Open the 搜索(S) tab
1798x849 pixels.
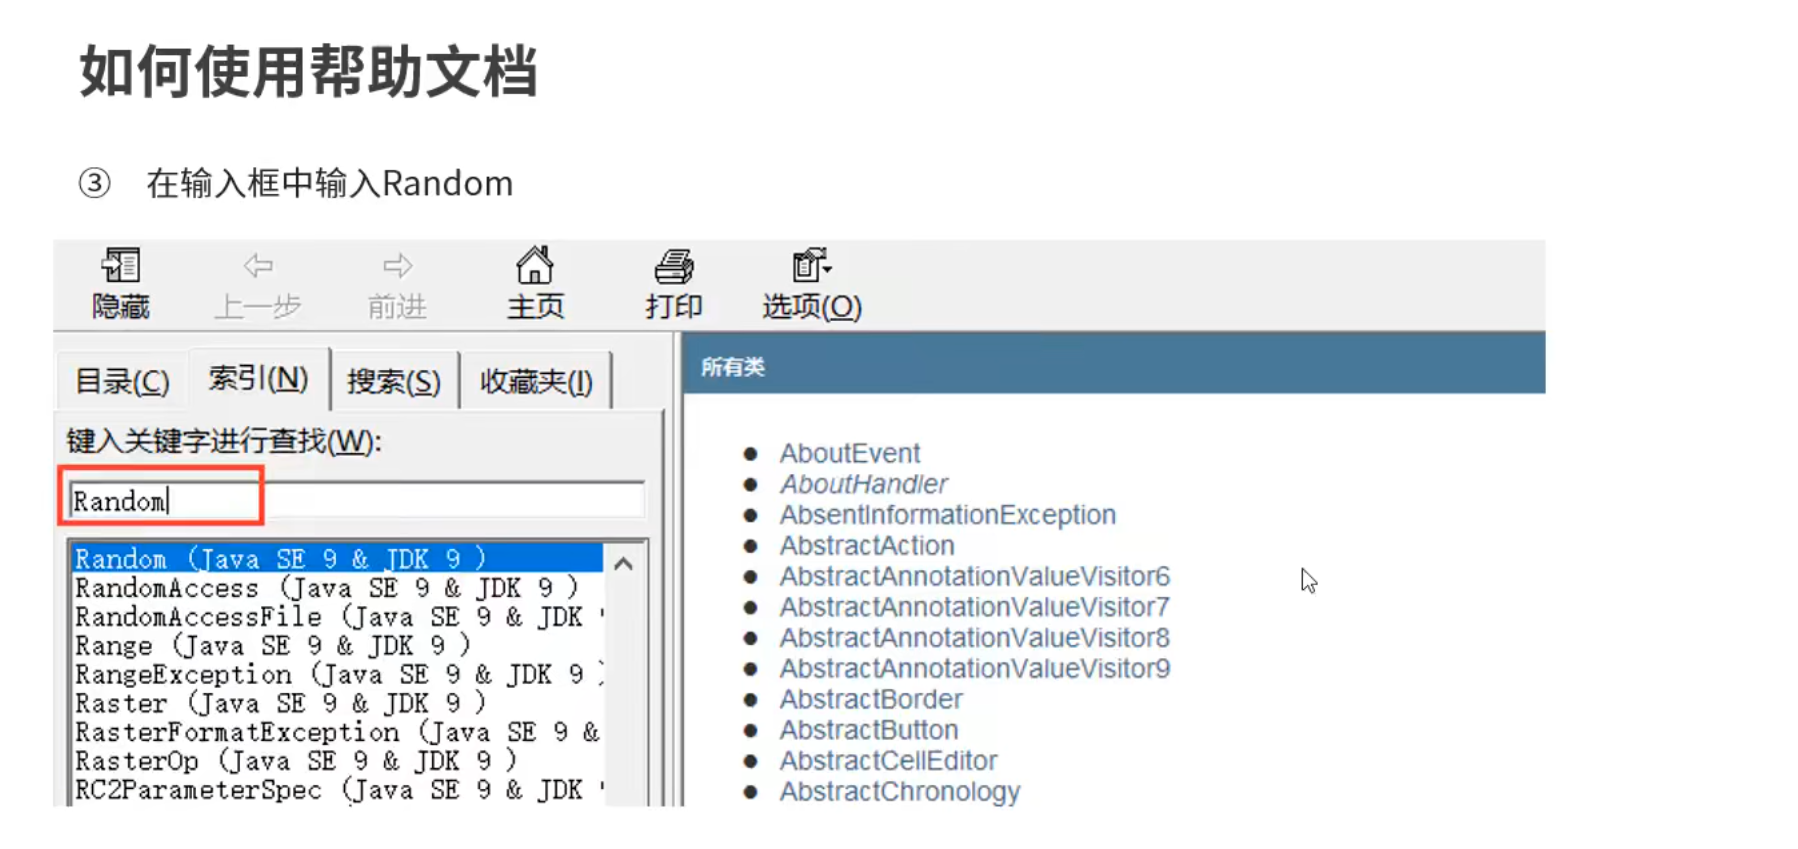coord(394,381)
